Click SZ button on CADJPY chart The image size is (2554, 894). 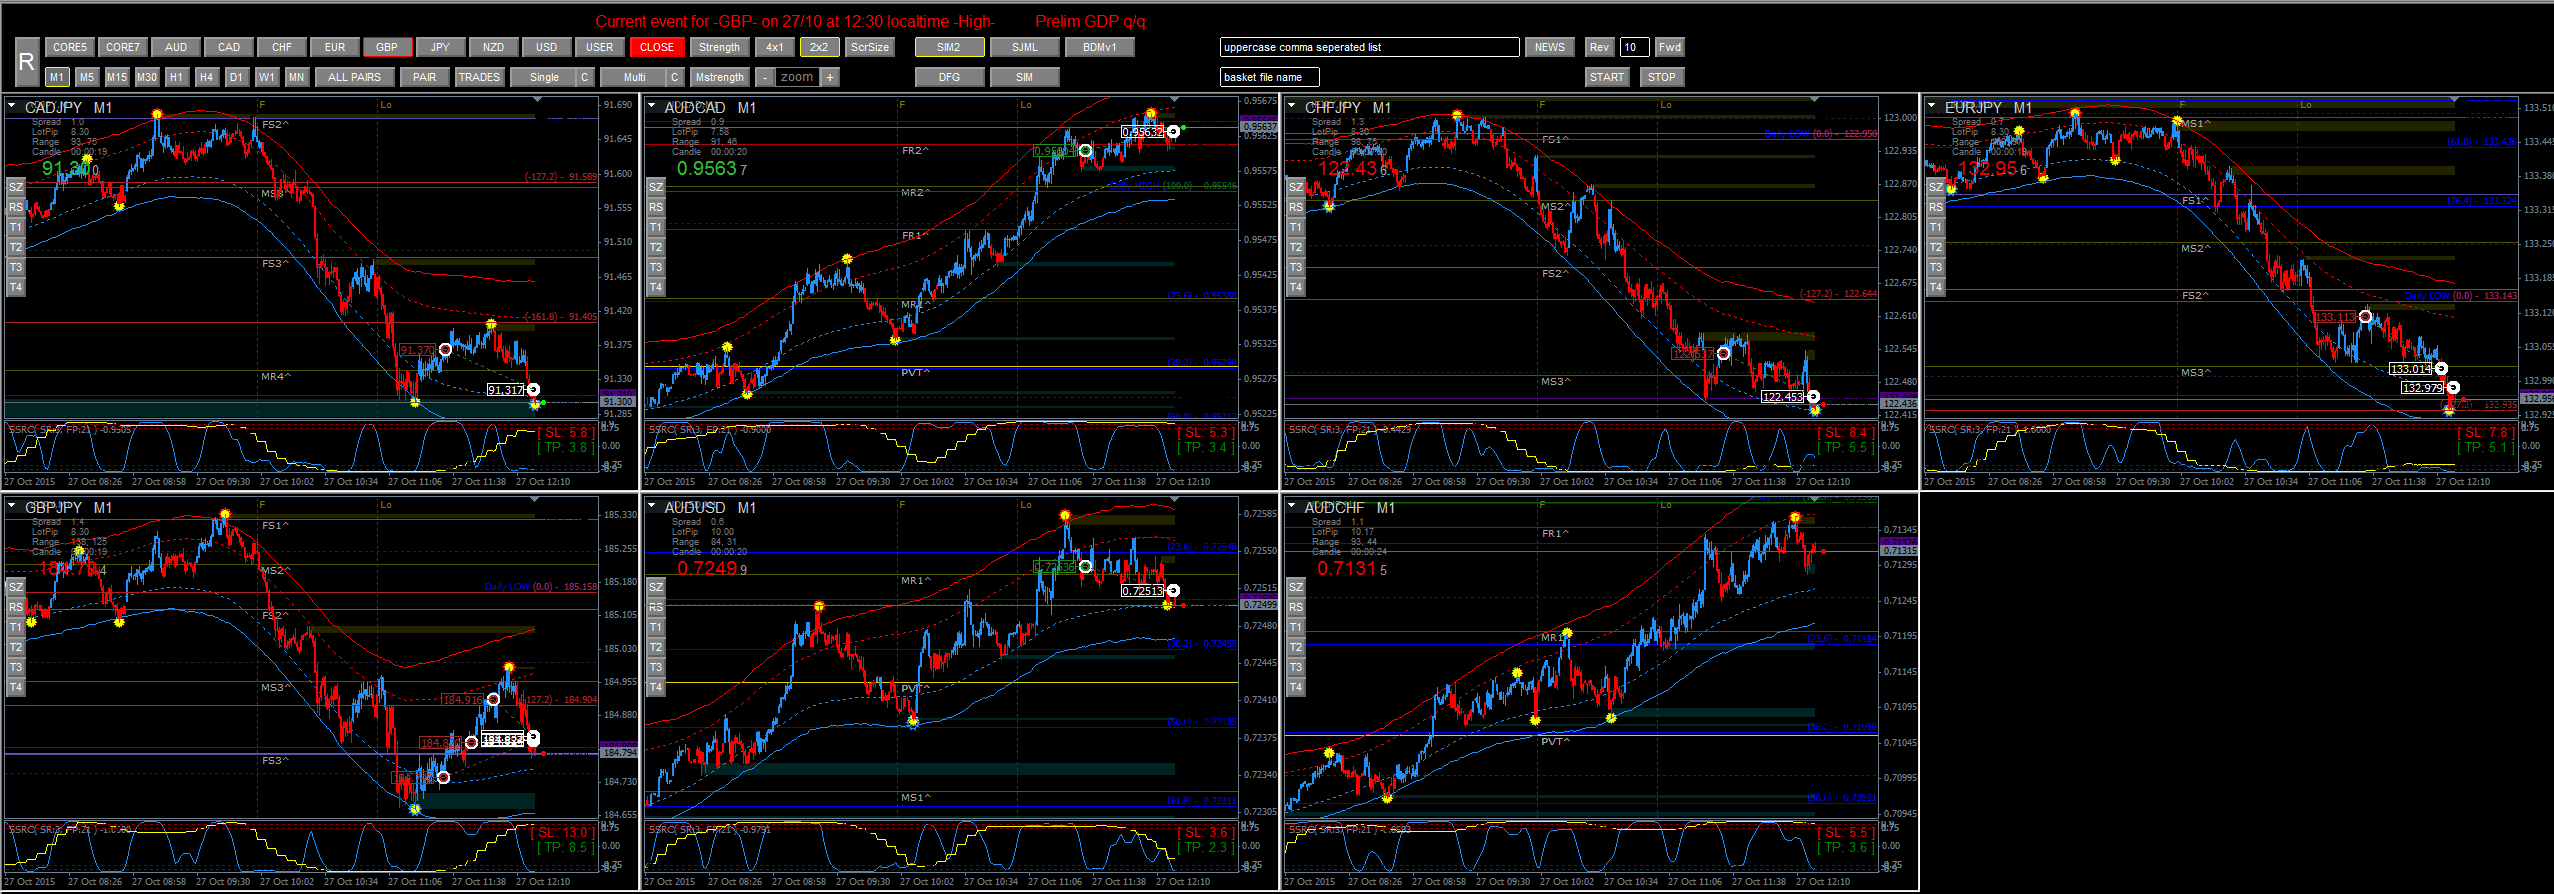pyautogui.click(x=16, y=187)
